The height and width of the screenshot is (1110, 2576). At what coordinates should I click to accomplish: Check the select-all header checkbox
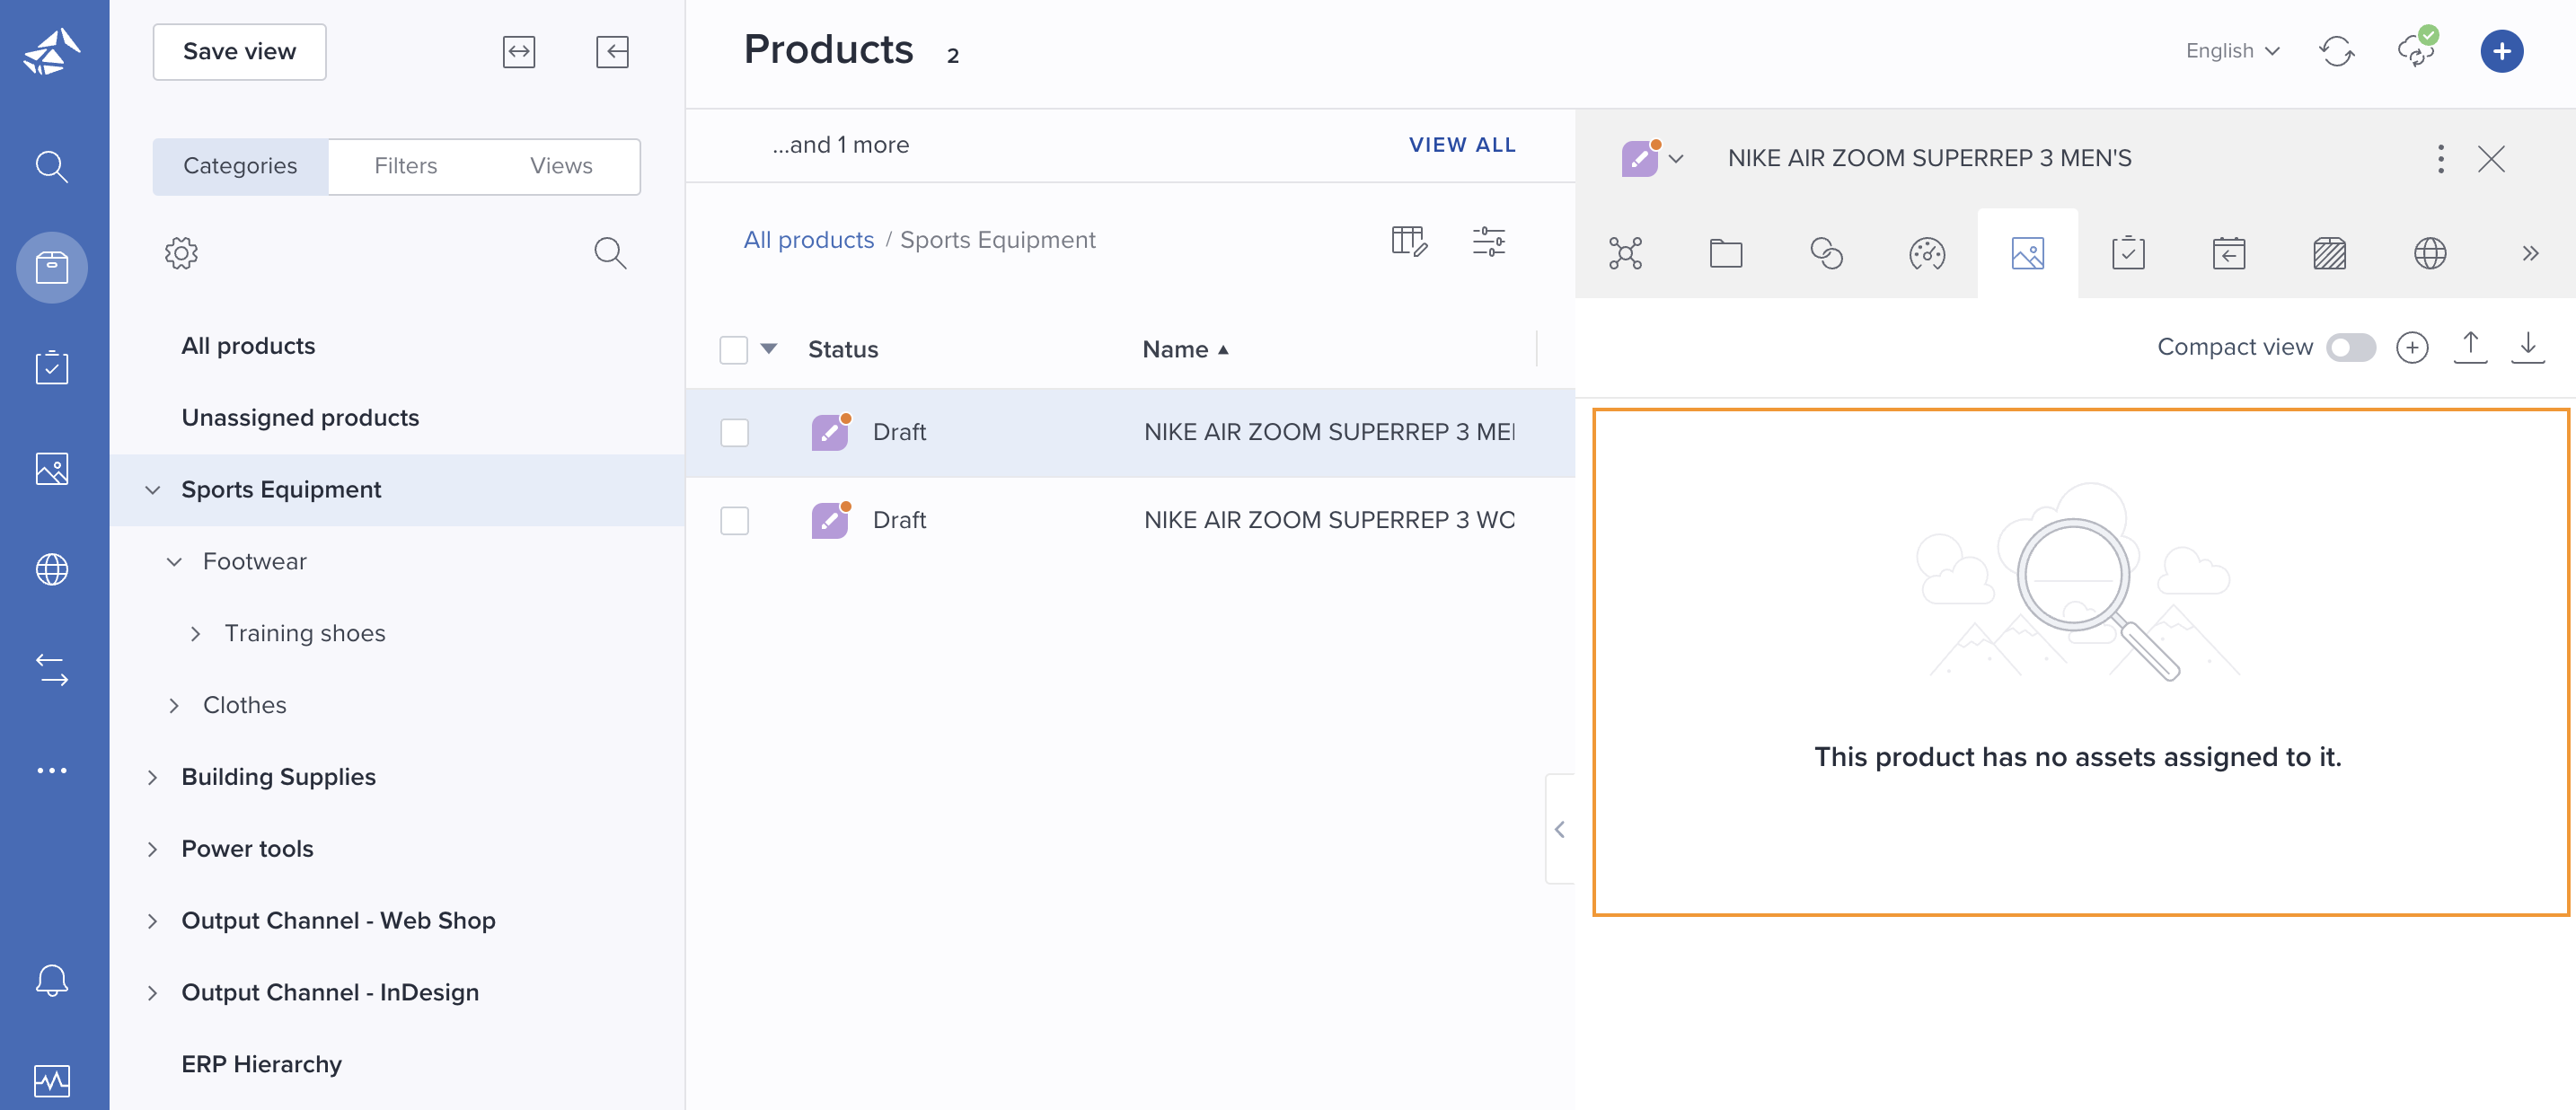[x=734, y=350]
